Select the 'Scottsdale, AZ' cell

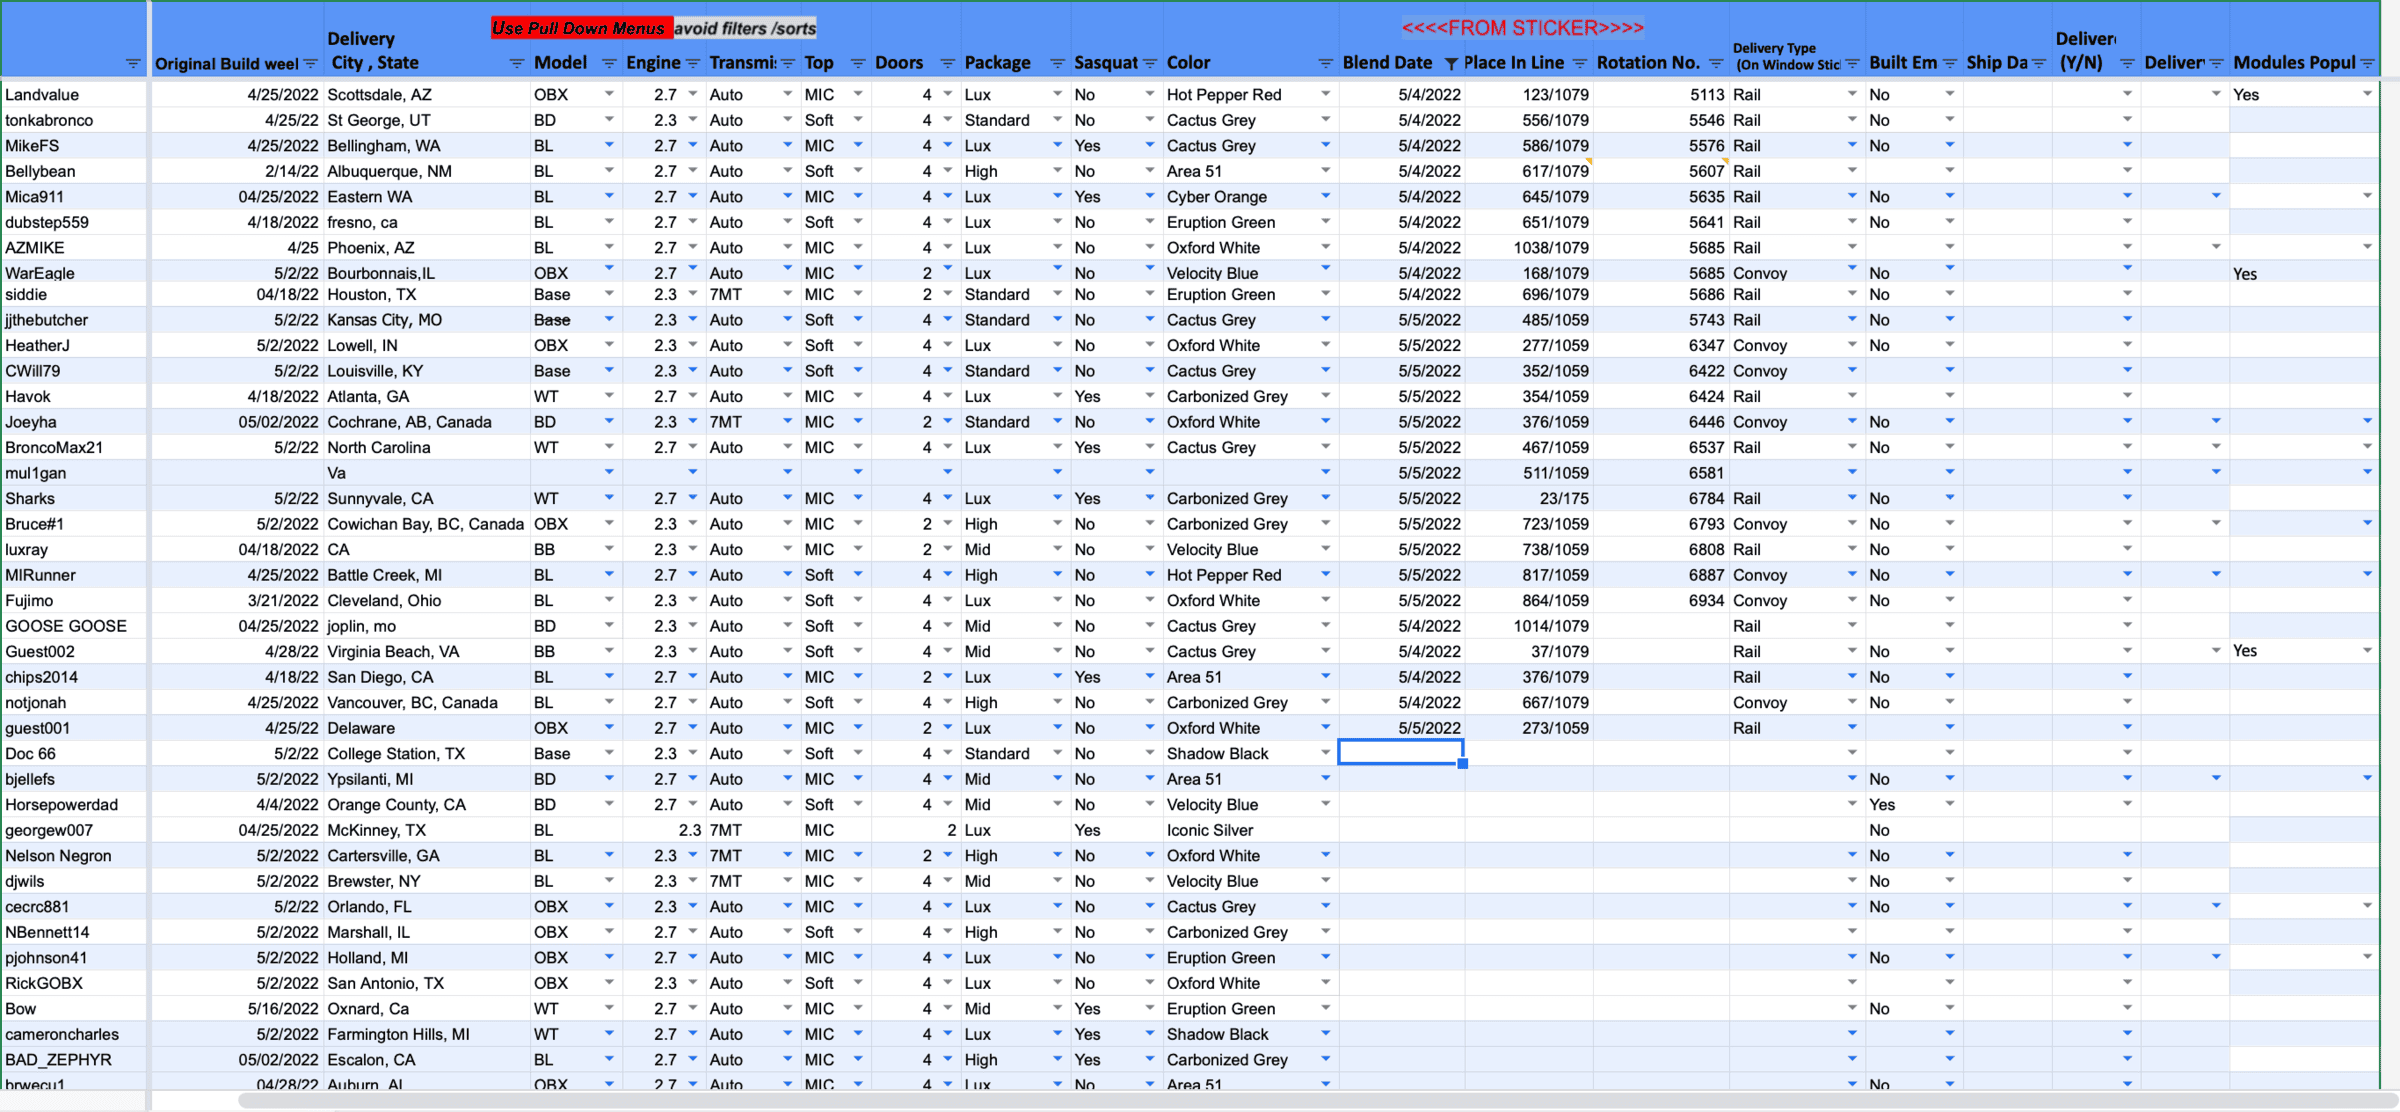click(427, 94)
